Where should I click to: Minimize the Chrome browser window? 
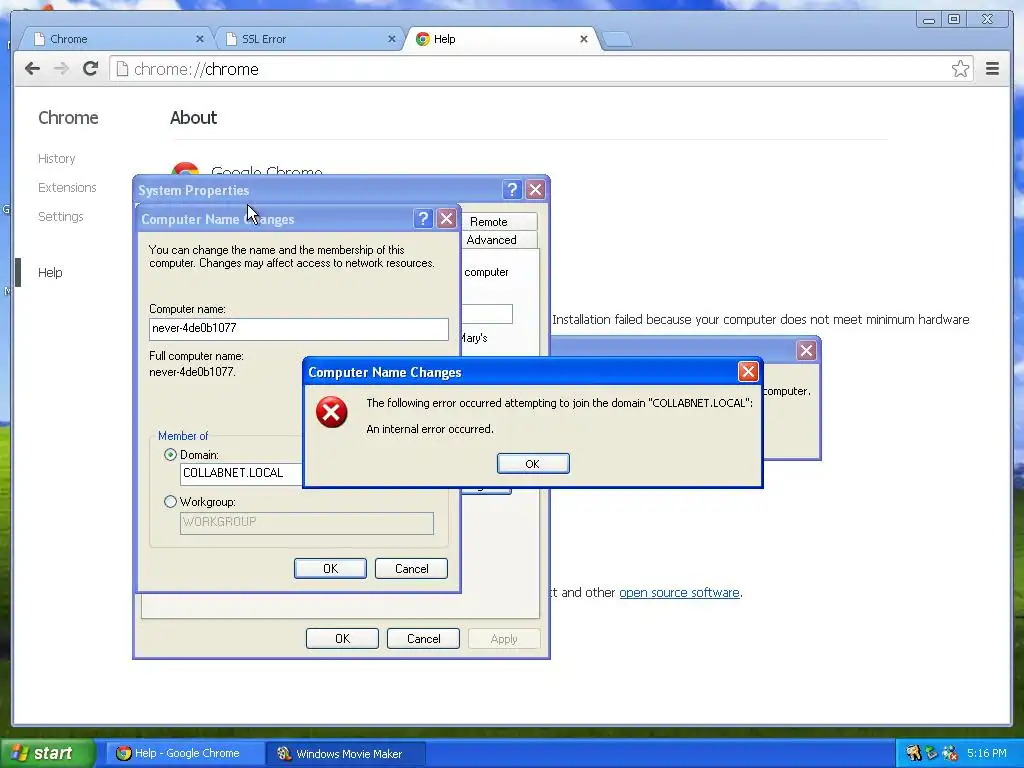click(929, 20)
